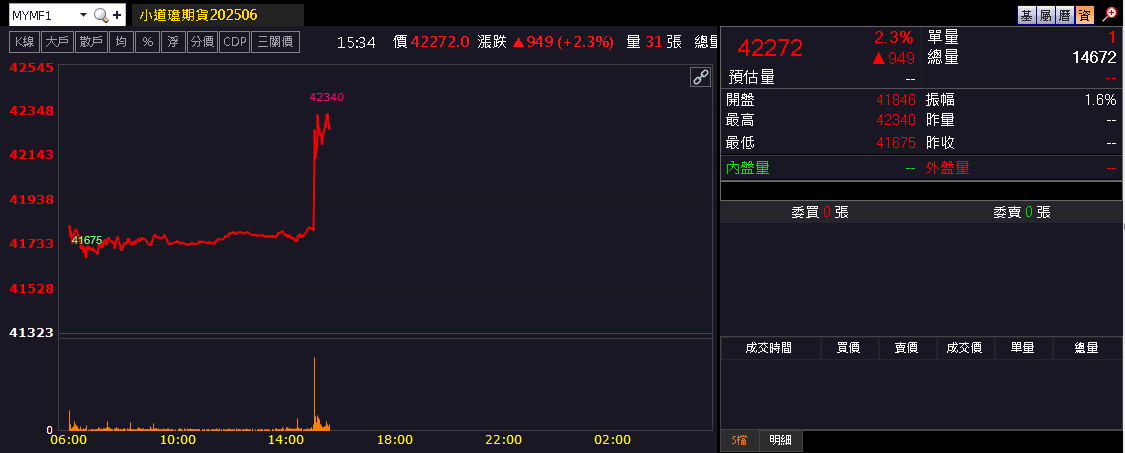The width and height of the screenshot is (1125, 453).
Task: Click the 15:34 time readout
Action: [x=357, y=42]
